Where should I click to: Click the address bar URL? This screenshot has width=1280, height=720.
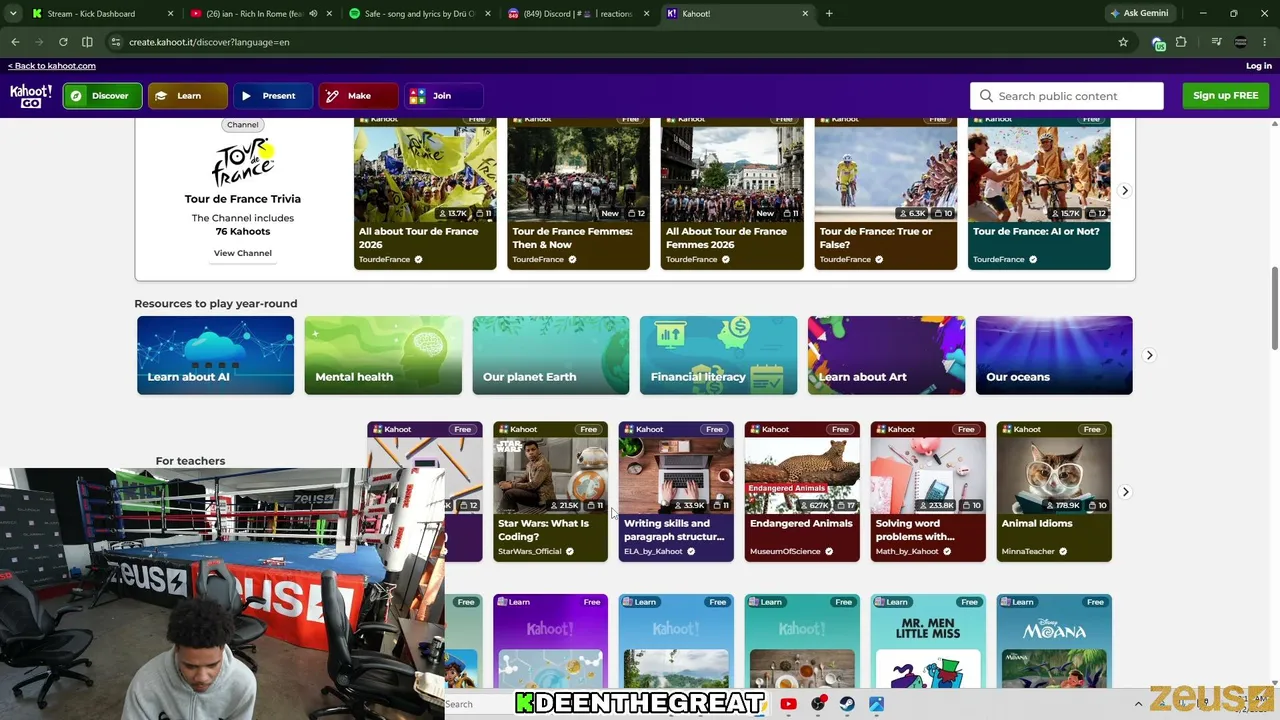tap(209, 42)
